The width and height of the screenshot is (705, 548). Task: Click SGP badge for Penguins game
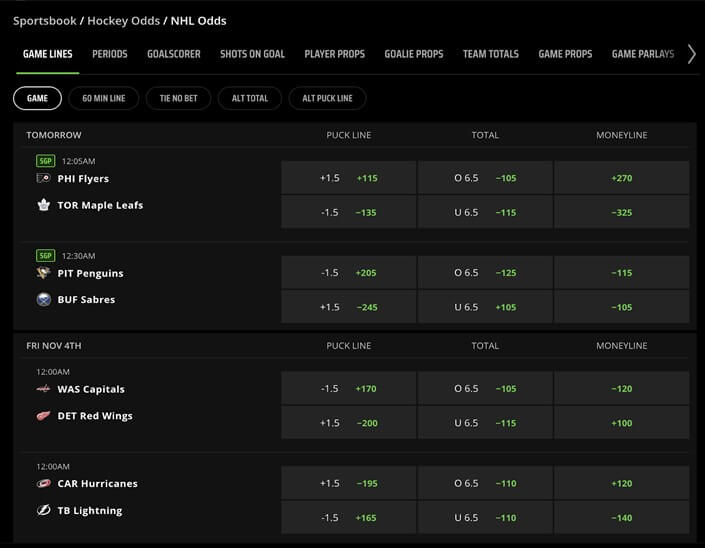[x=45, y=256]
